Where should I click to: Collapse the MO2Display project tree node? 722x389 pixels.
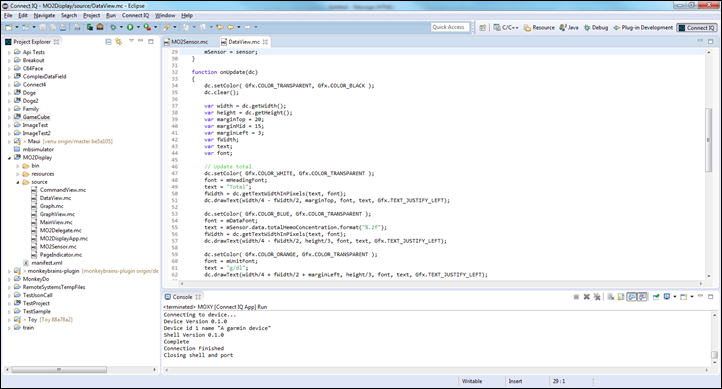tap(9, 158)
